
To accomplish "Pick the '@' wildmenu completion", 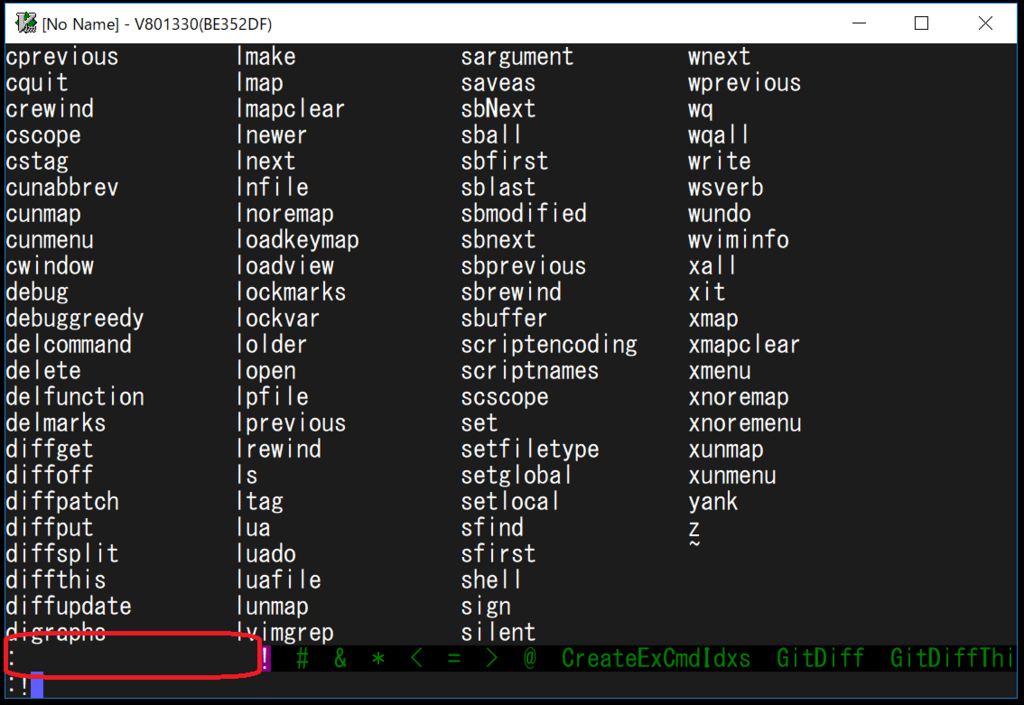I will (530, 658).
